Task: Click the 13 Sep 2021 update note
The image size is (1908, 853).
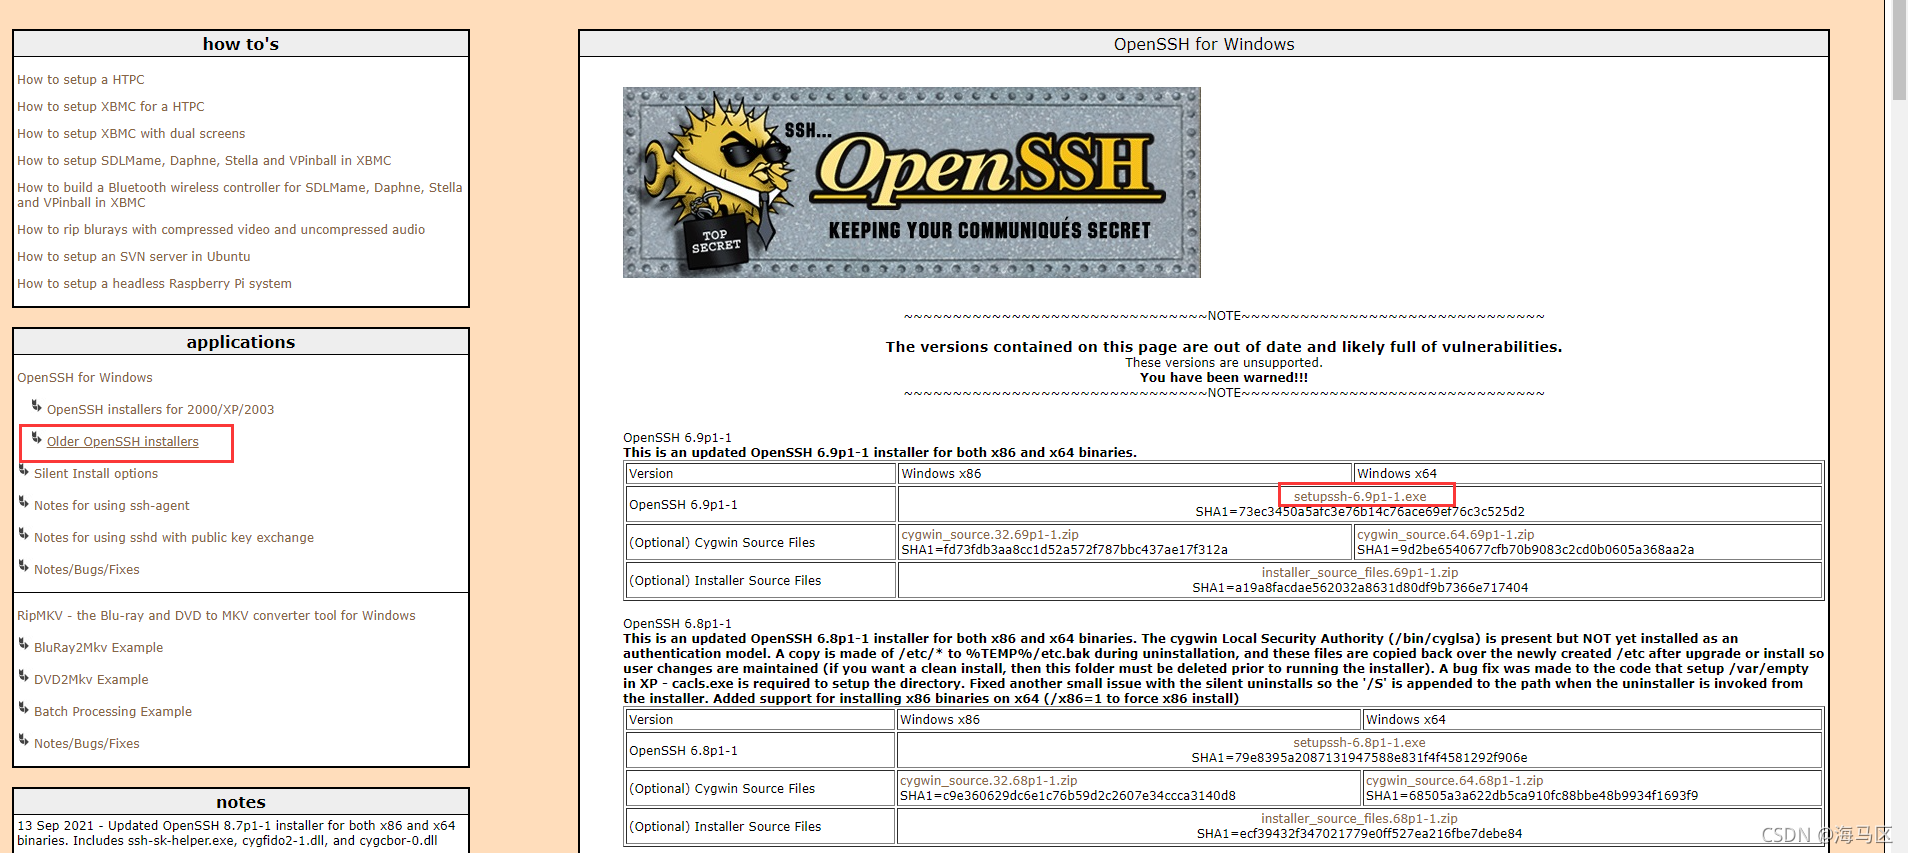Action: point(237,834)
